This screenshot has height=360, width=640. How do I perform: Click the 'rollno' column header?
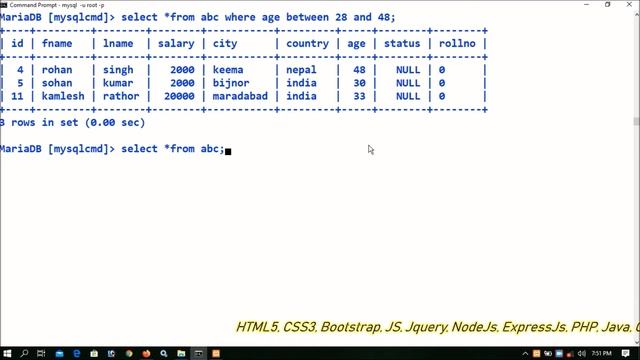tap(457, 43)
